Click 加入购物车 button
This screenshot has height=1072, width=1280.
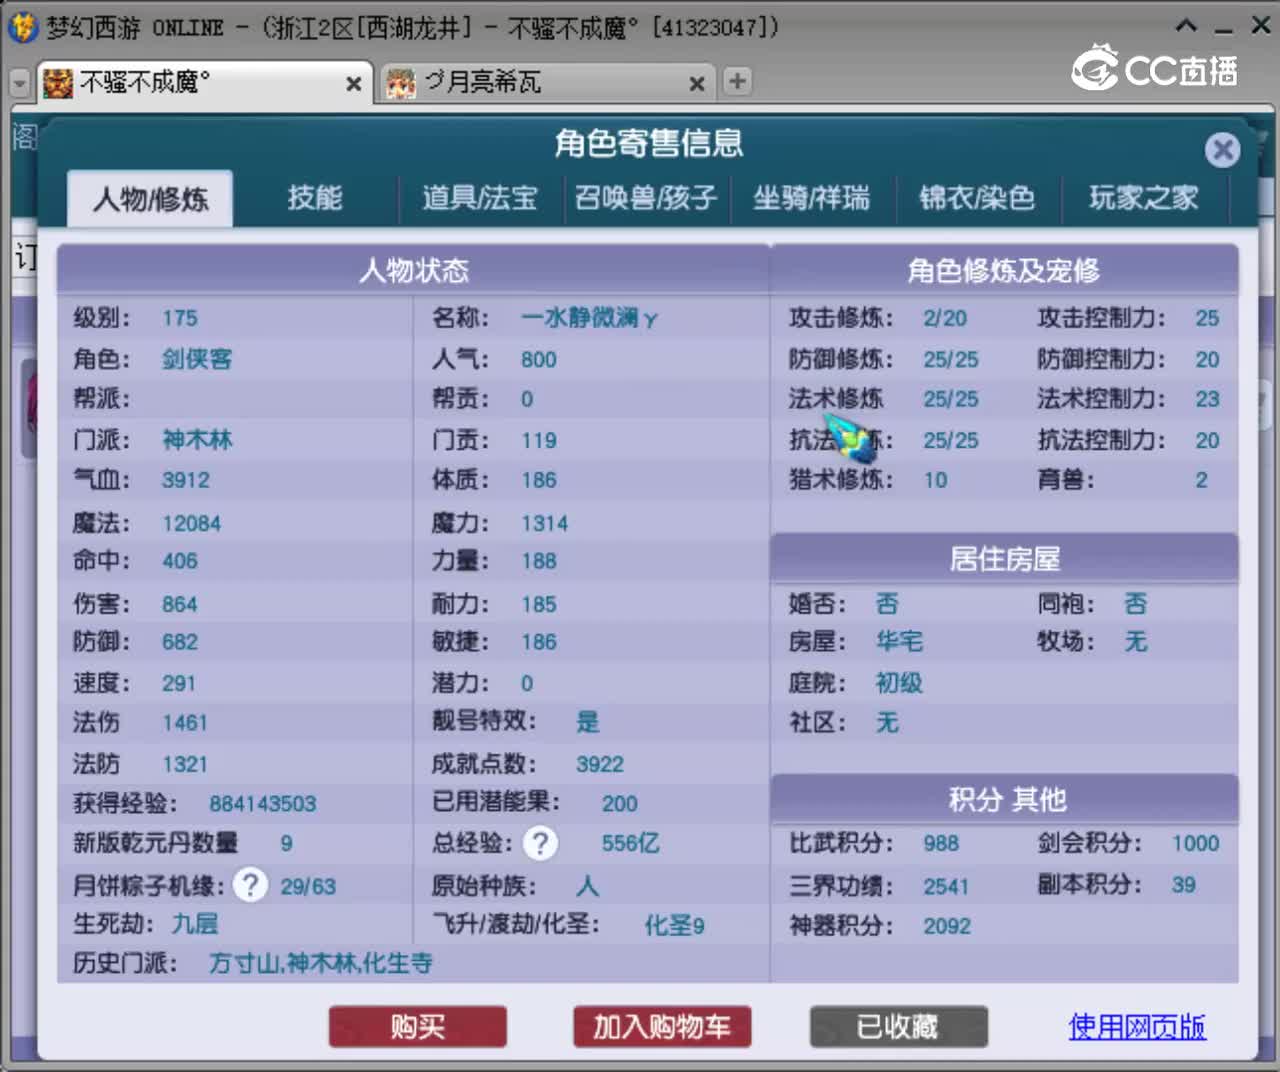(x=662, y=1027)
